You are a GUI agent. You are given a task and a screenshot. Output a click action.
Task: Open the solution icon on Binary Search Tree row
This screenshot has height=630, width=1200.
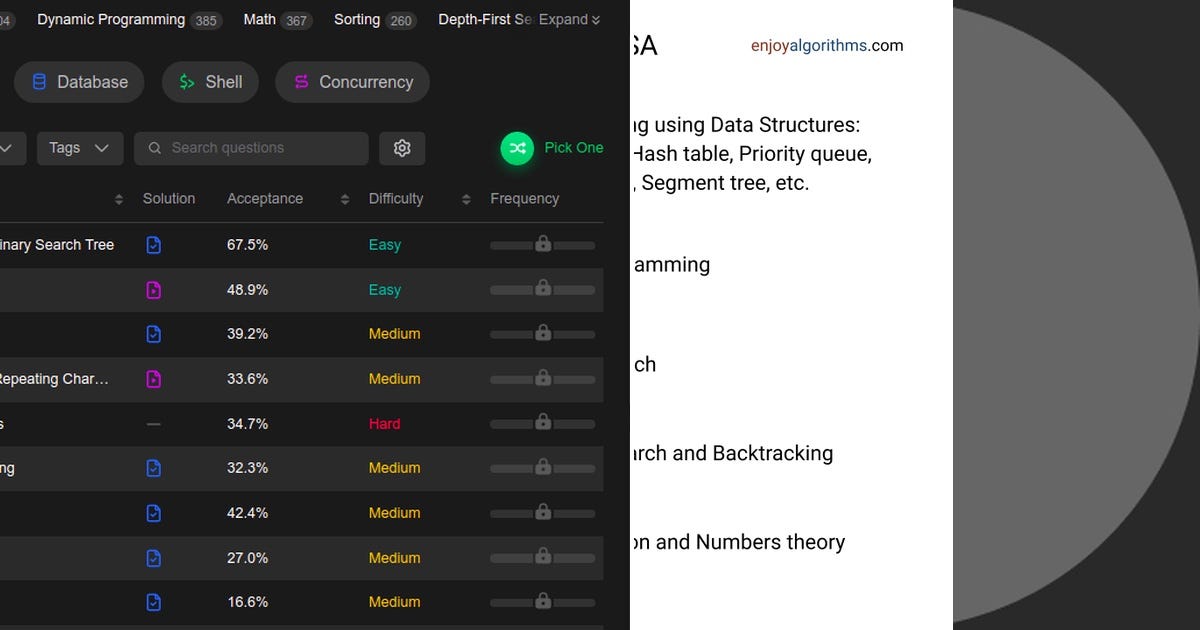click(x=153, y=244)
